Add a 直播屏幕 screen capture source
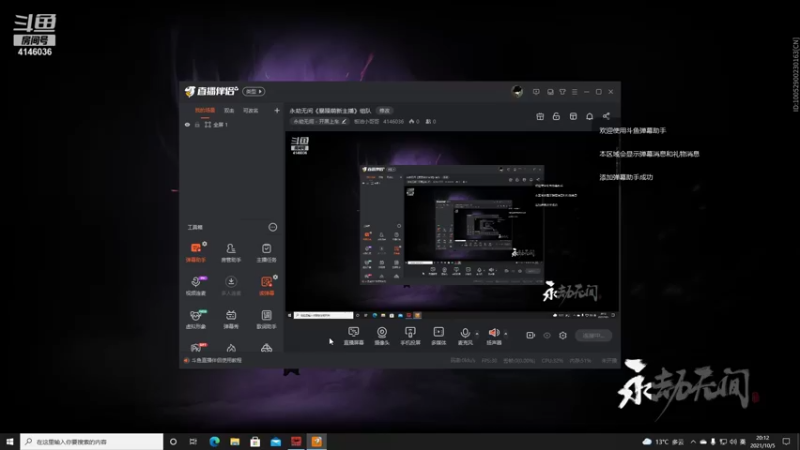Screen dimensions: 800x450 click(x=354, y=336)
